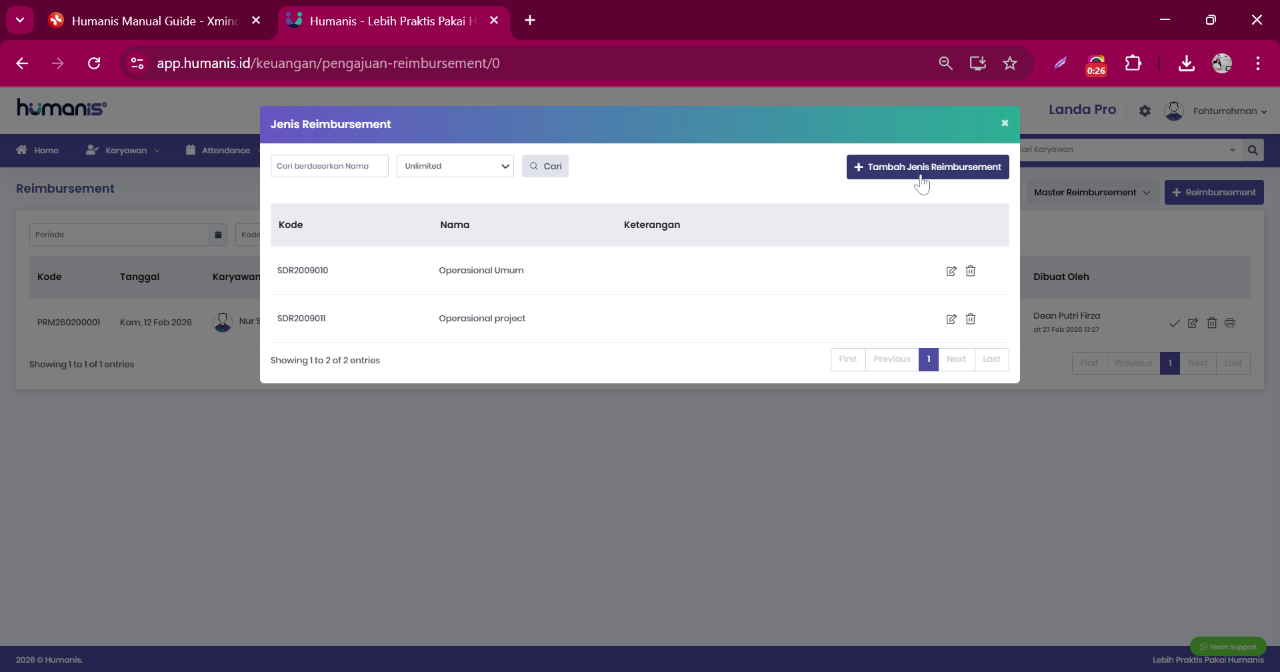Focus the Periode date field
Screen dimensions: 1280x672
pos(119,234)
